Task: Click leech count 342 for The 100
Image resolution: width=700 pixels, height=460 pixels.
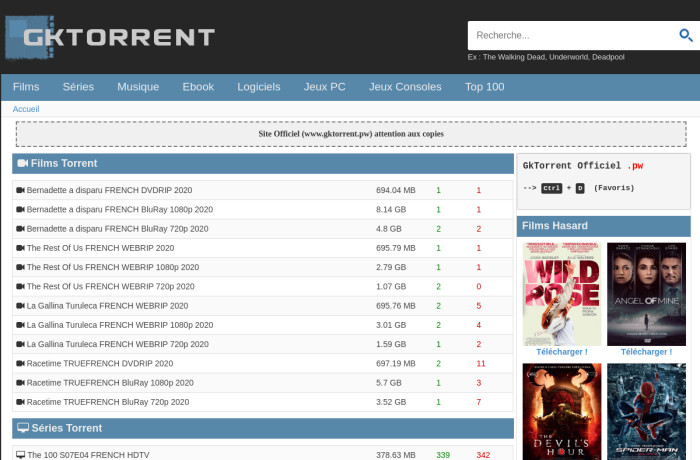Action: pos(483,455)
